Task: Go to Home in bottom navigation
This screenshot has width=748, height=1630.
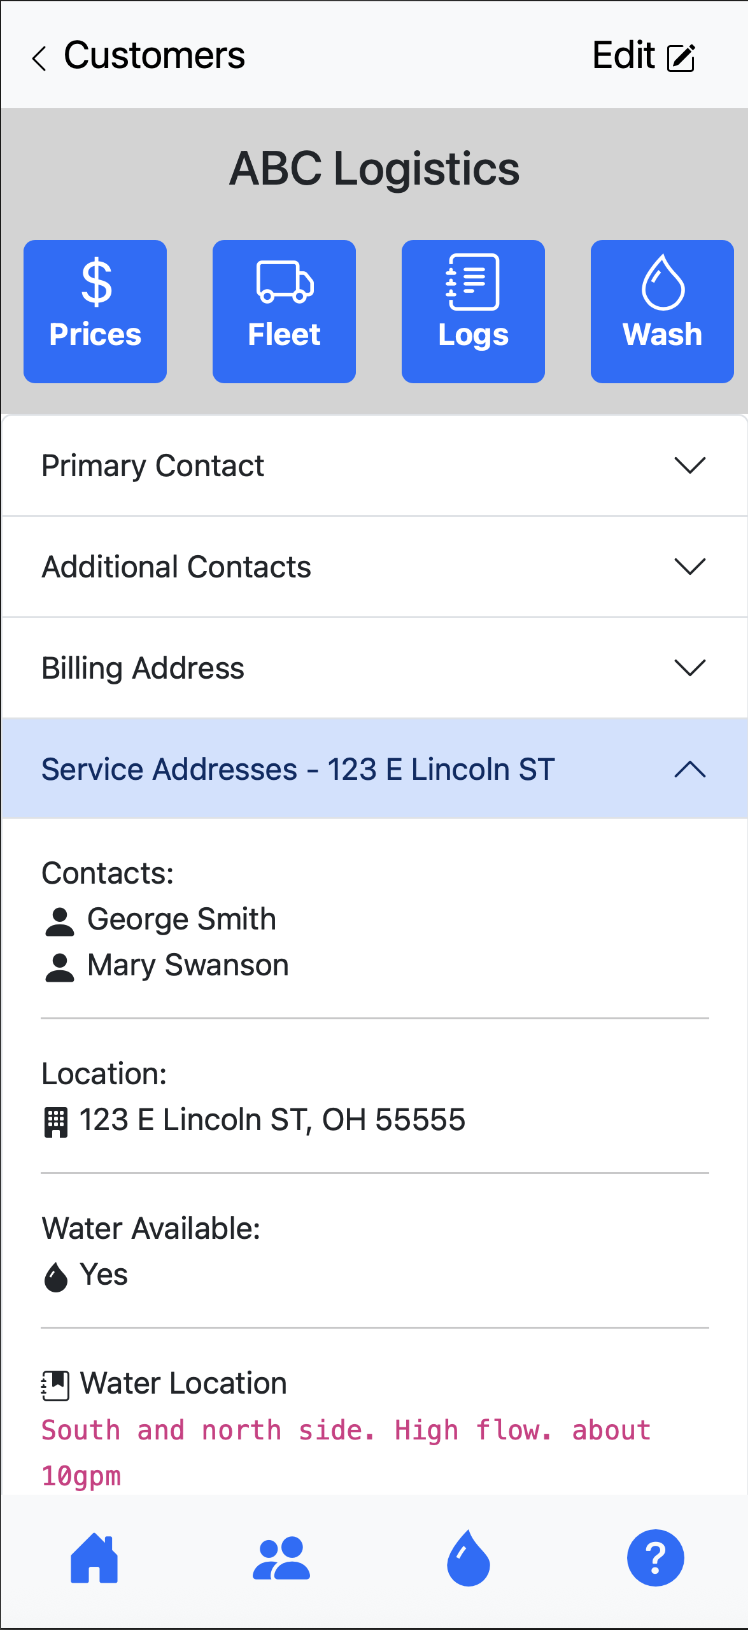Action: 94,1558
